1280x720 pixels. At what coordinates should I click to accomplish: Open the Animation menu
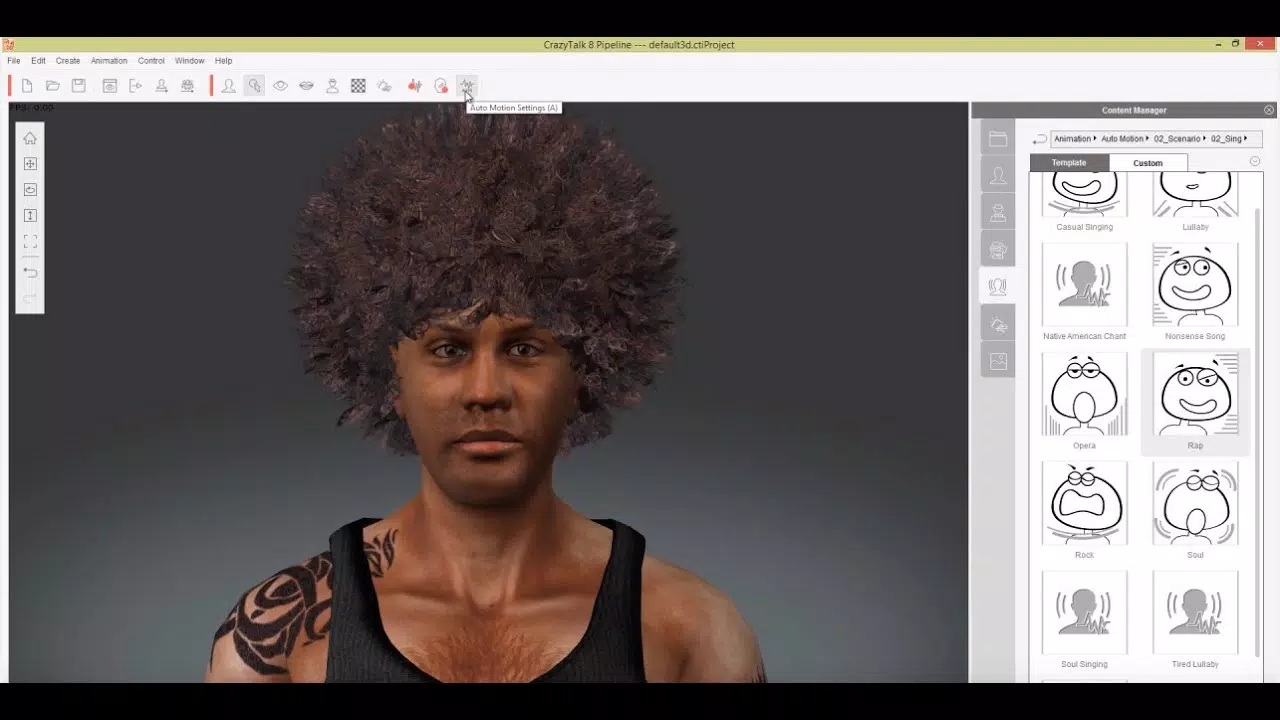pos(109,61)
